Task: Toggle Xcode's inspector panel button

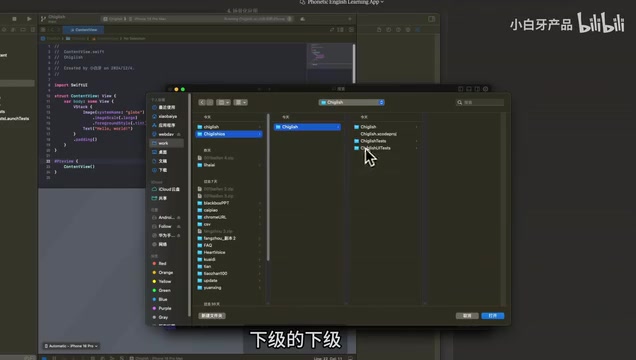Action: pos(432,19)
